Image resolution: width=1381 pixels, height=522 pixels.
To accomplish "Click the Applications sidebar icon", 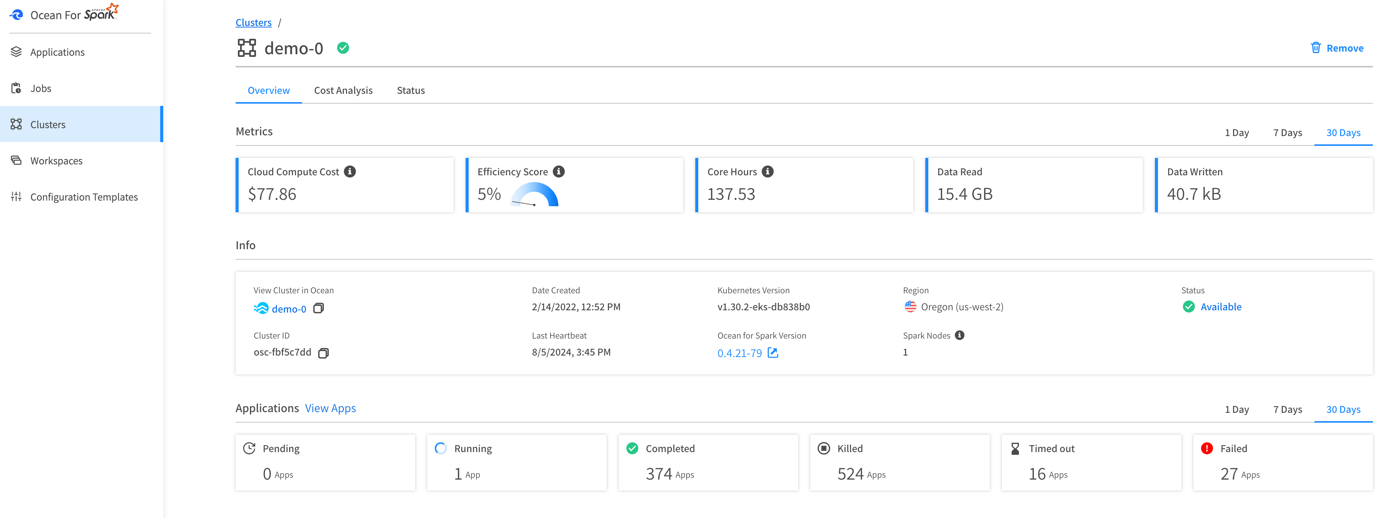I will [x=16, y=52].
